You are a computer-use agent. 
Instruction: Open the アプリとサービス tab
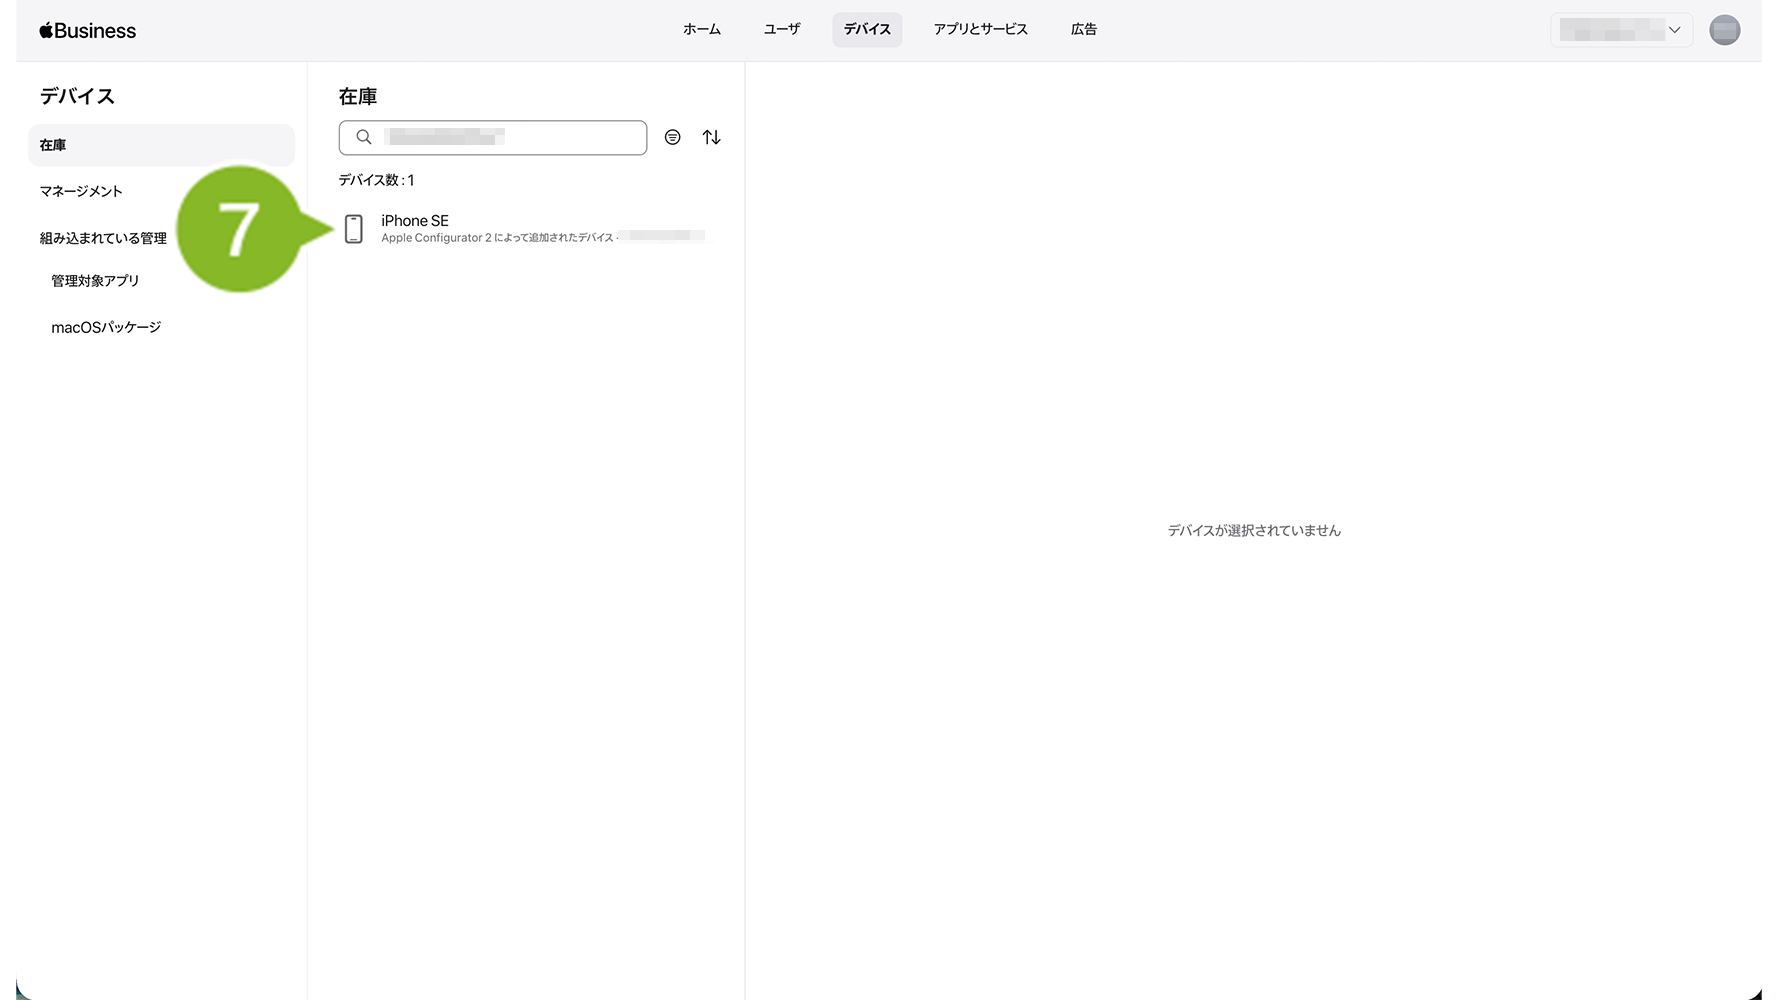[980, 30]
